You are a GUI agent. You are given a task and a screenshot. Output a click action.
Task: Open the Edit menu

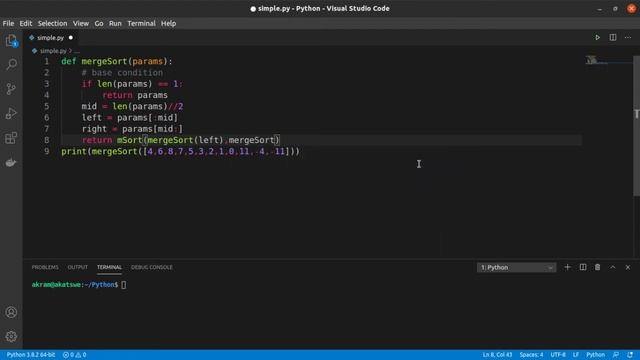26,23
